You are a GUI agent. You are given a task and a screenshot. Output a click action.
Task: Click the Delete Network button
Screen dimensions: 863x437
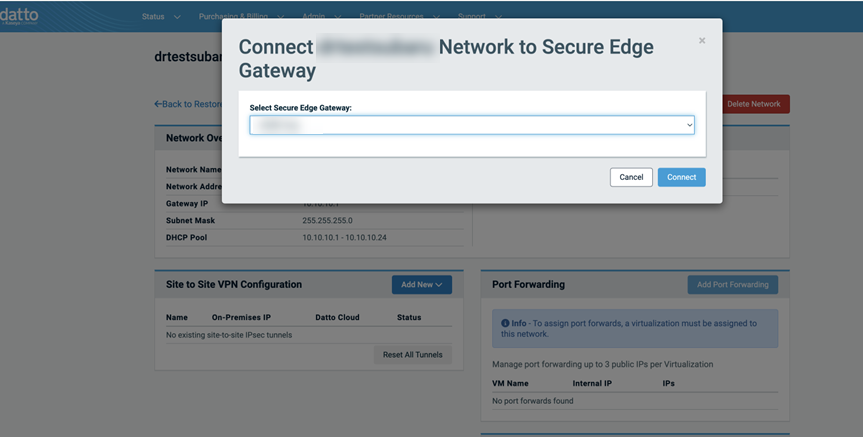click(753, 104)
